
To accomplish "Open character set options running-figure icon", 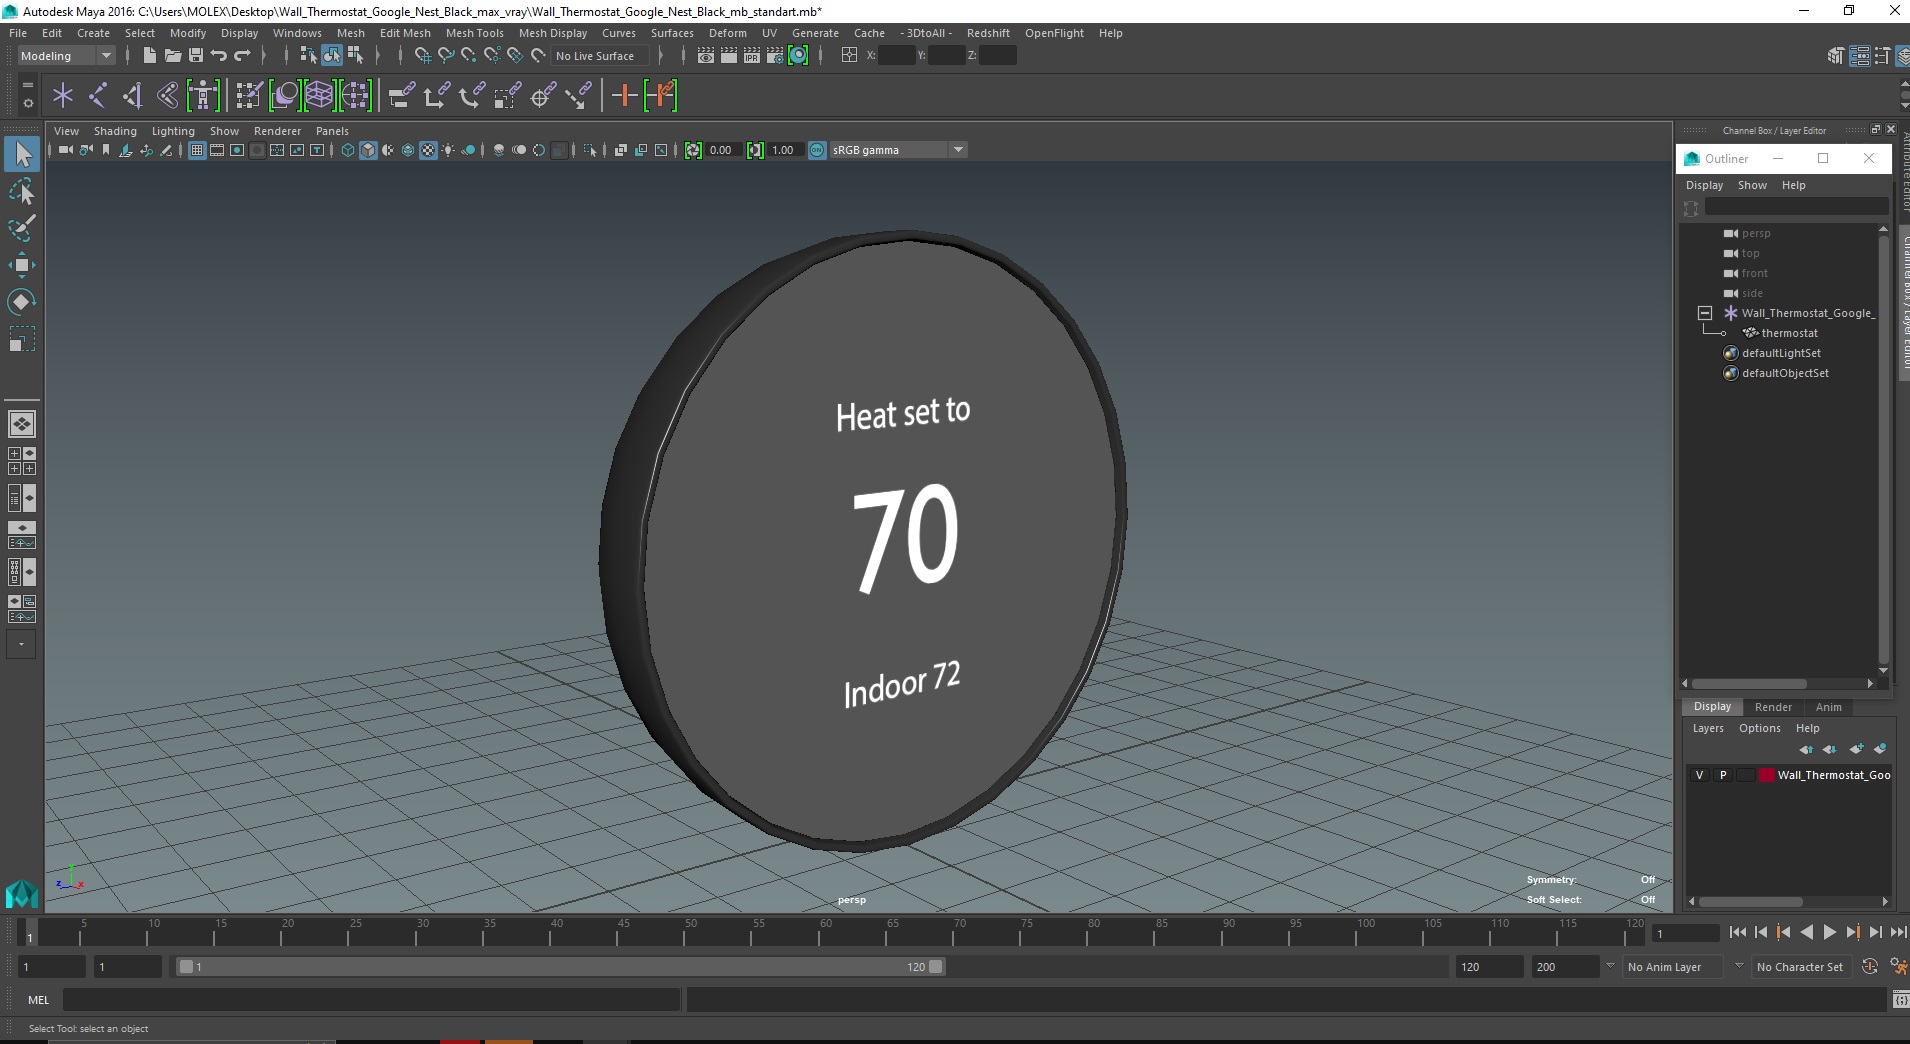I will 1897,967.
